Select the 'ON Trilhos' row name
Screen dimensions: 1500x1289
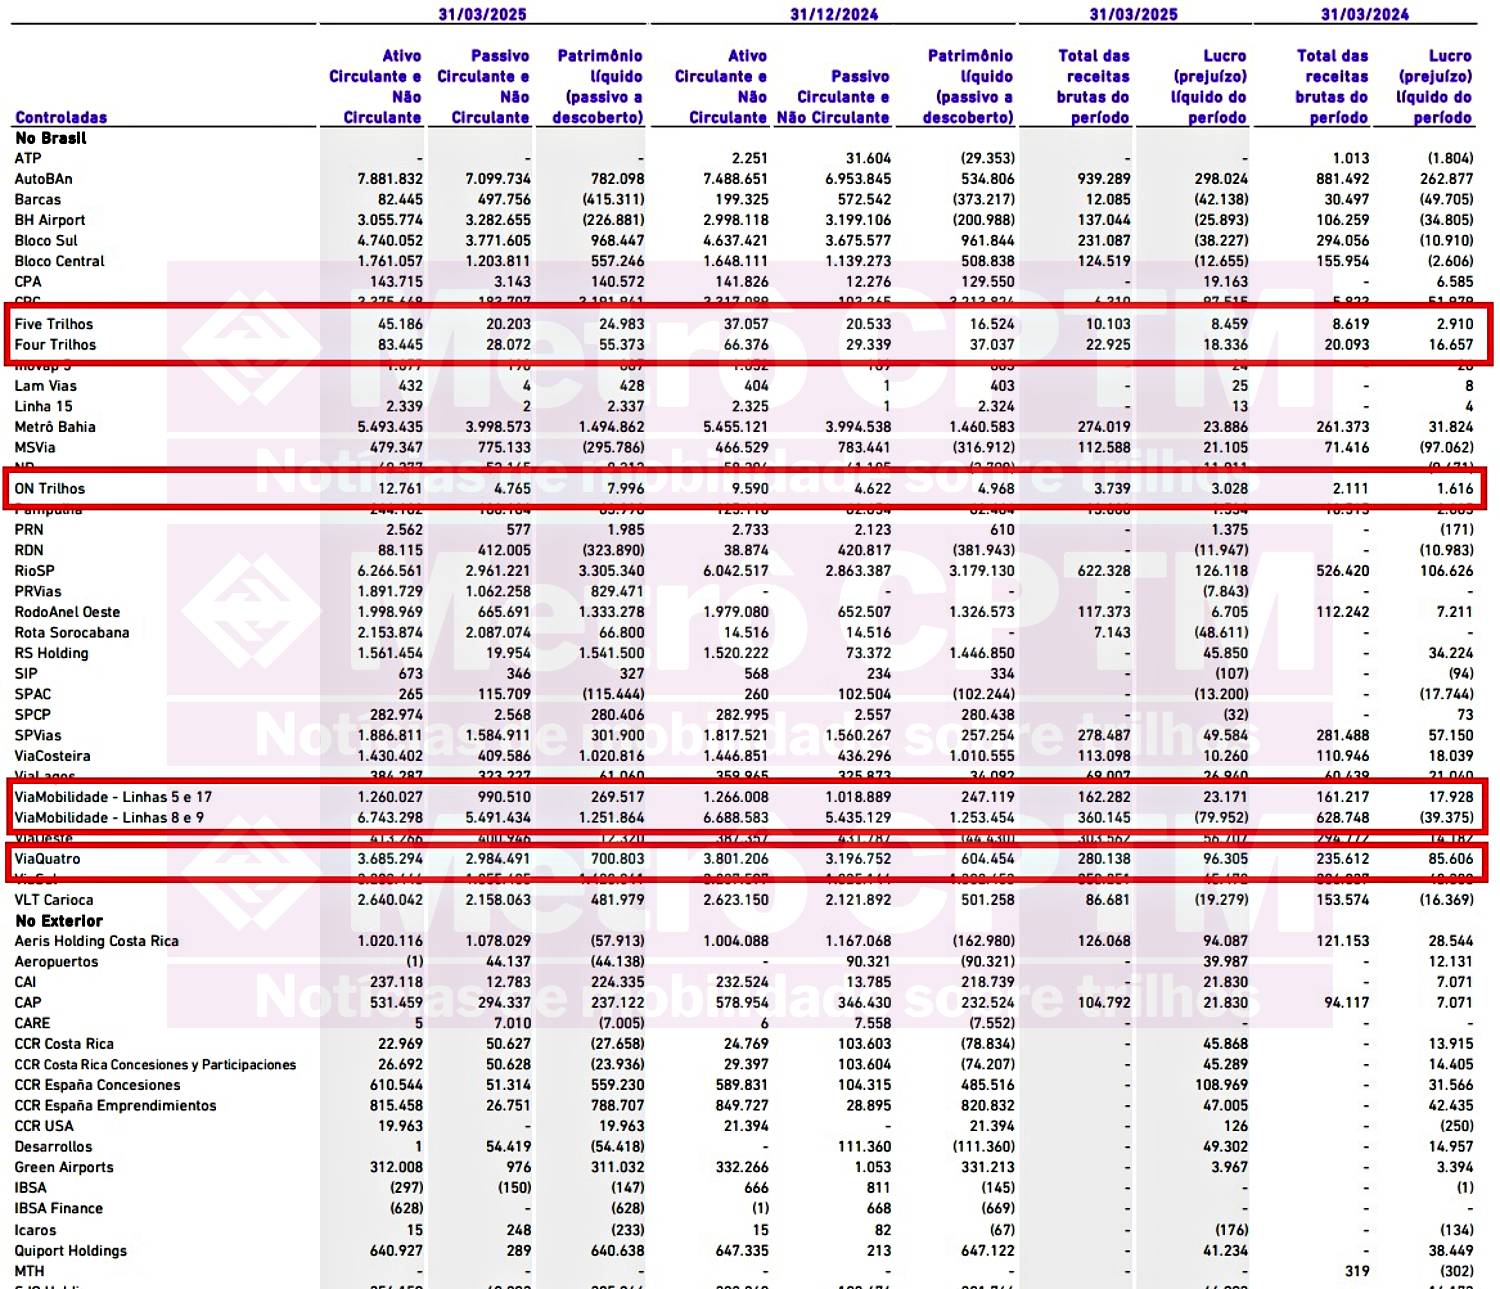tap(50, 488)
